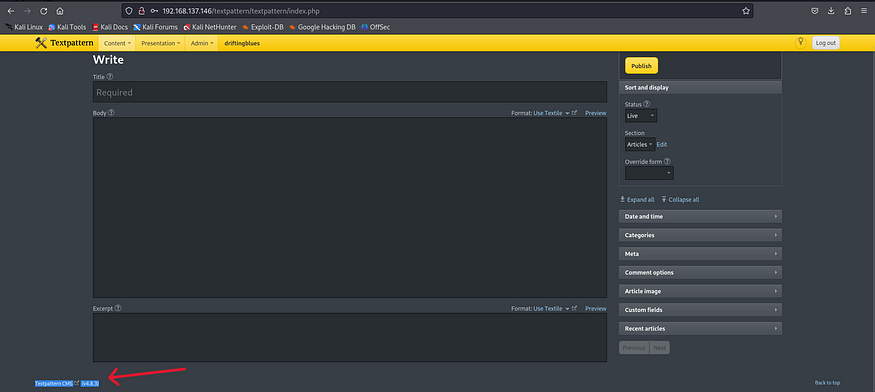Preview the Body content
This screenshot has height=392, width=875.
pos(595,113)
